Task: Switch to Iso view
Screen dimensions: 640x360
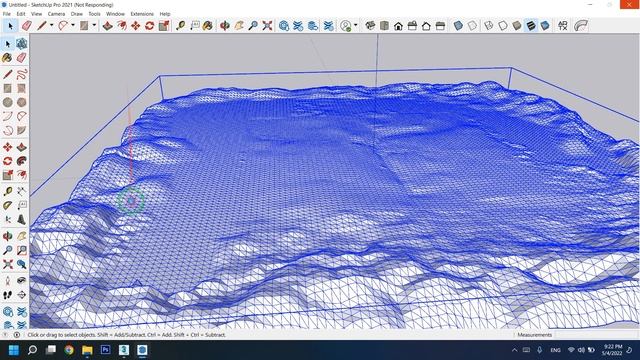Action: [370, 26]
